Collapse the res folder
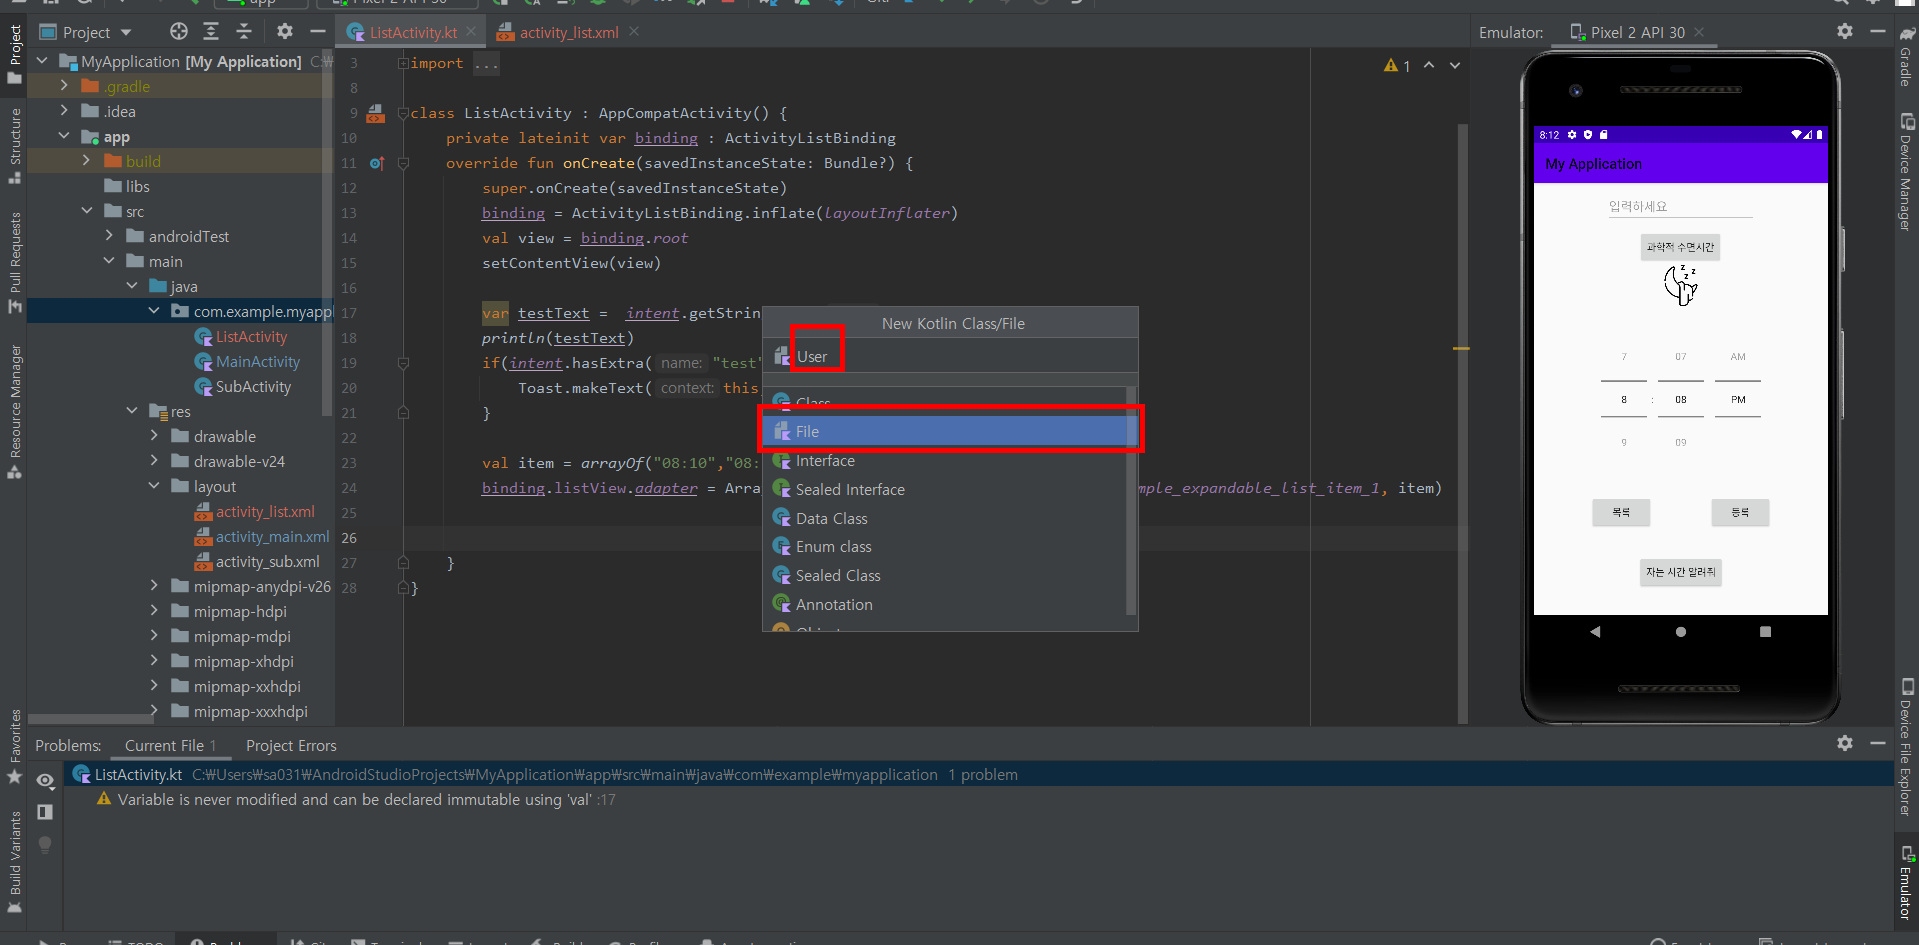The width and height of the screenshot is (1919, 945). pyautogui.click(x=132, y=411)
